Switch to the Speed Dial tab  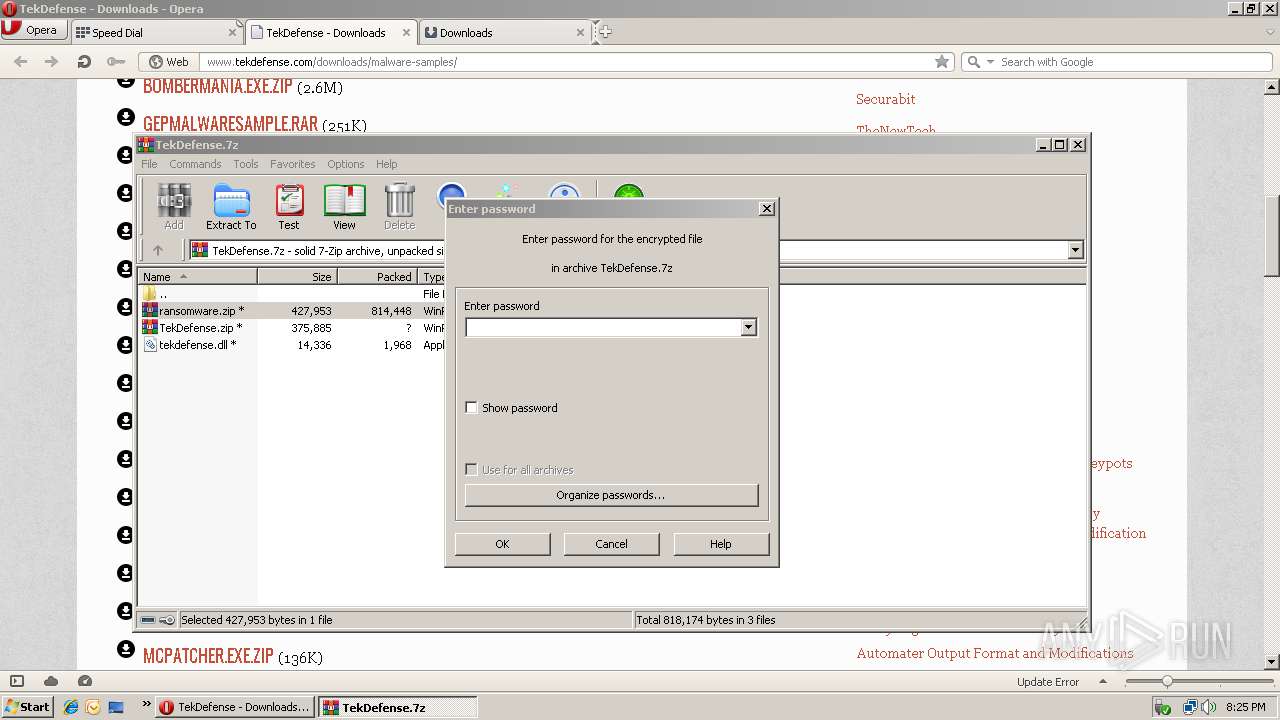click(157, 32)
